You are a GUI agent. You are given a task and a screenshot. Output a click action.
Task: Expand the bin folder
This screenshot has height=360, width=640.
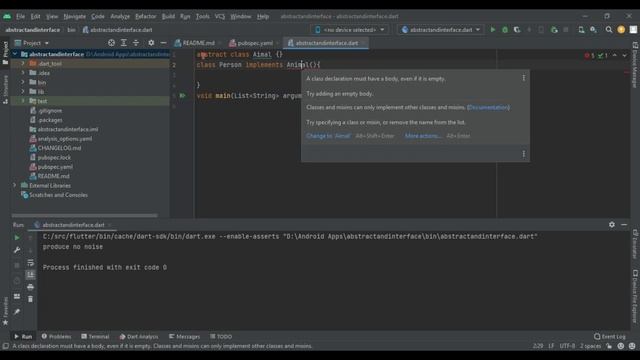23,82
